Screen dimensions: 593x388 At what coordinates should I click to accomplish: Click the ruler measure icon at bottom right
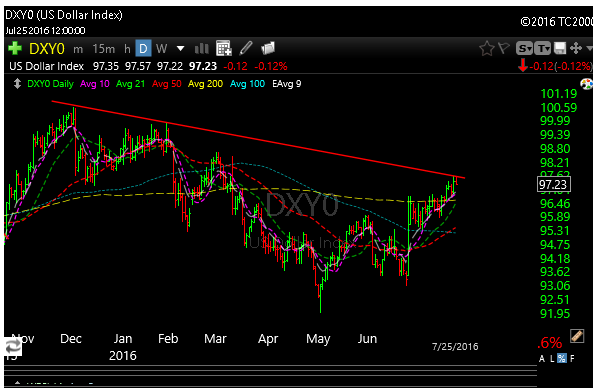[x=576, y=336]
